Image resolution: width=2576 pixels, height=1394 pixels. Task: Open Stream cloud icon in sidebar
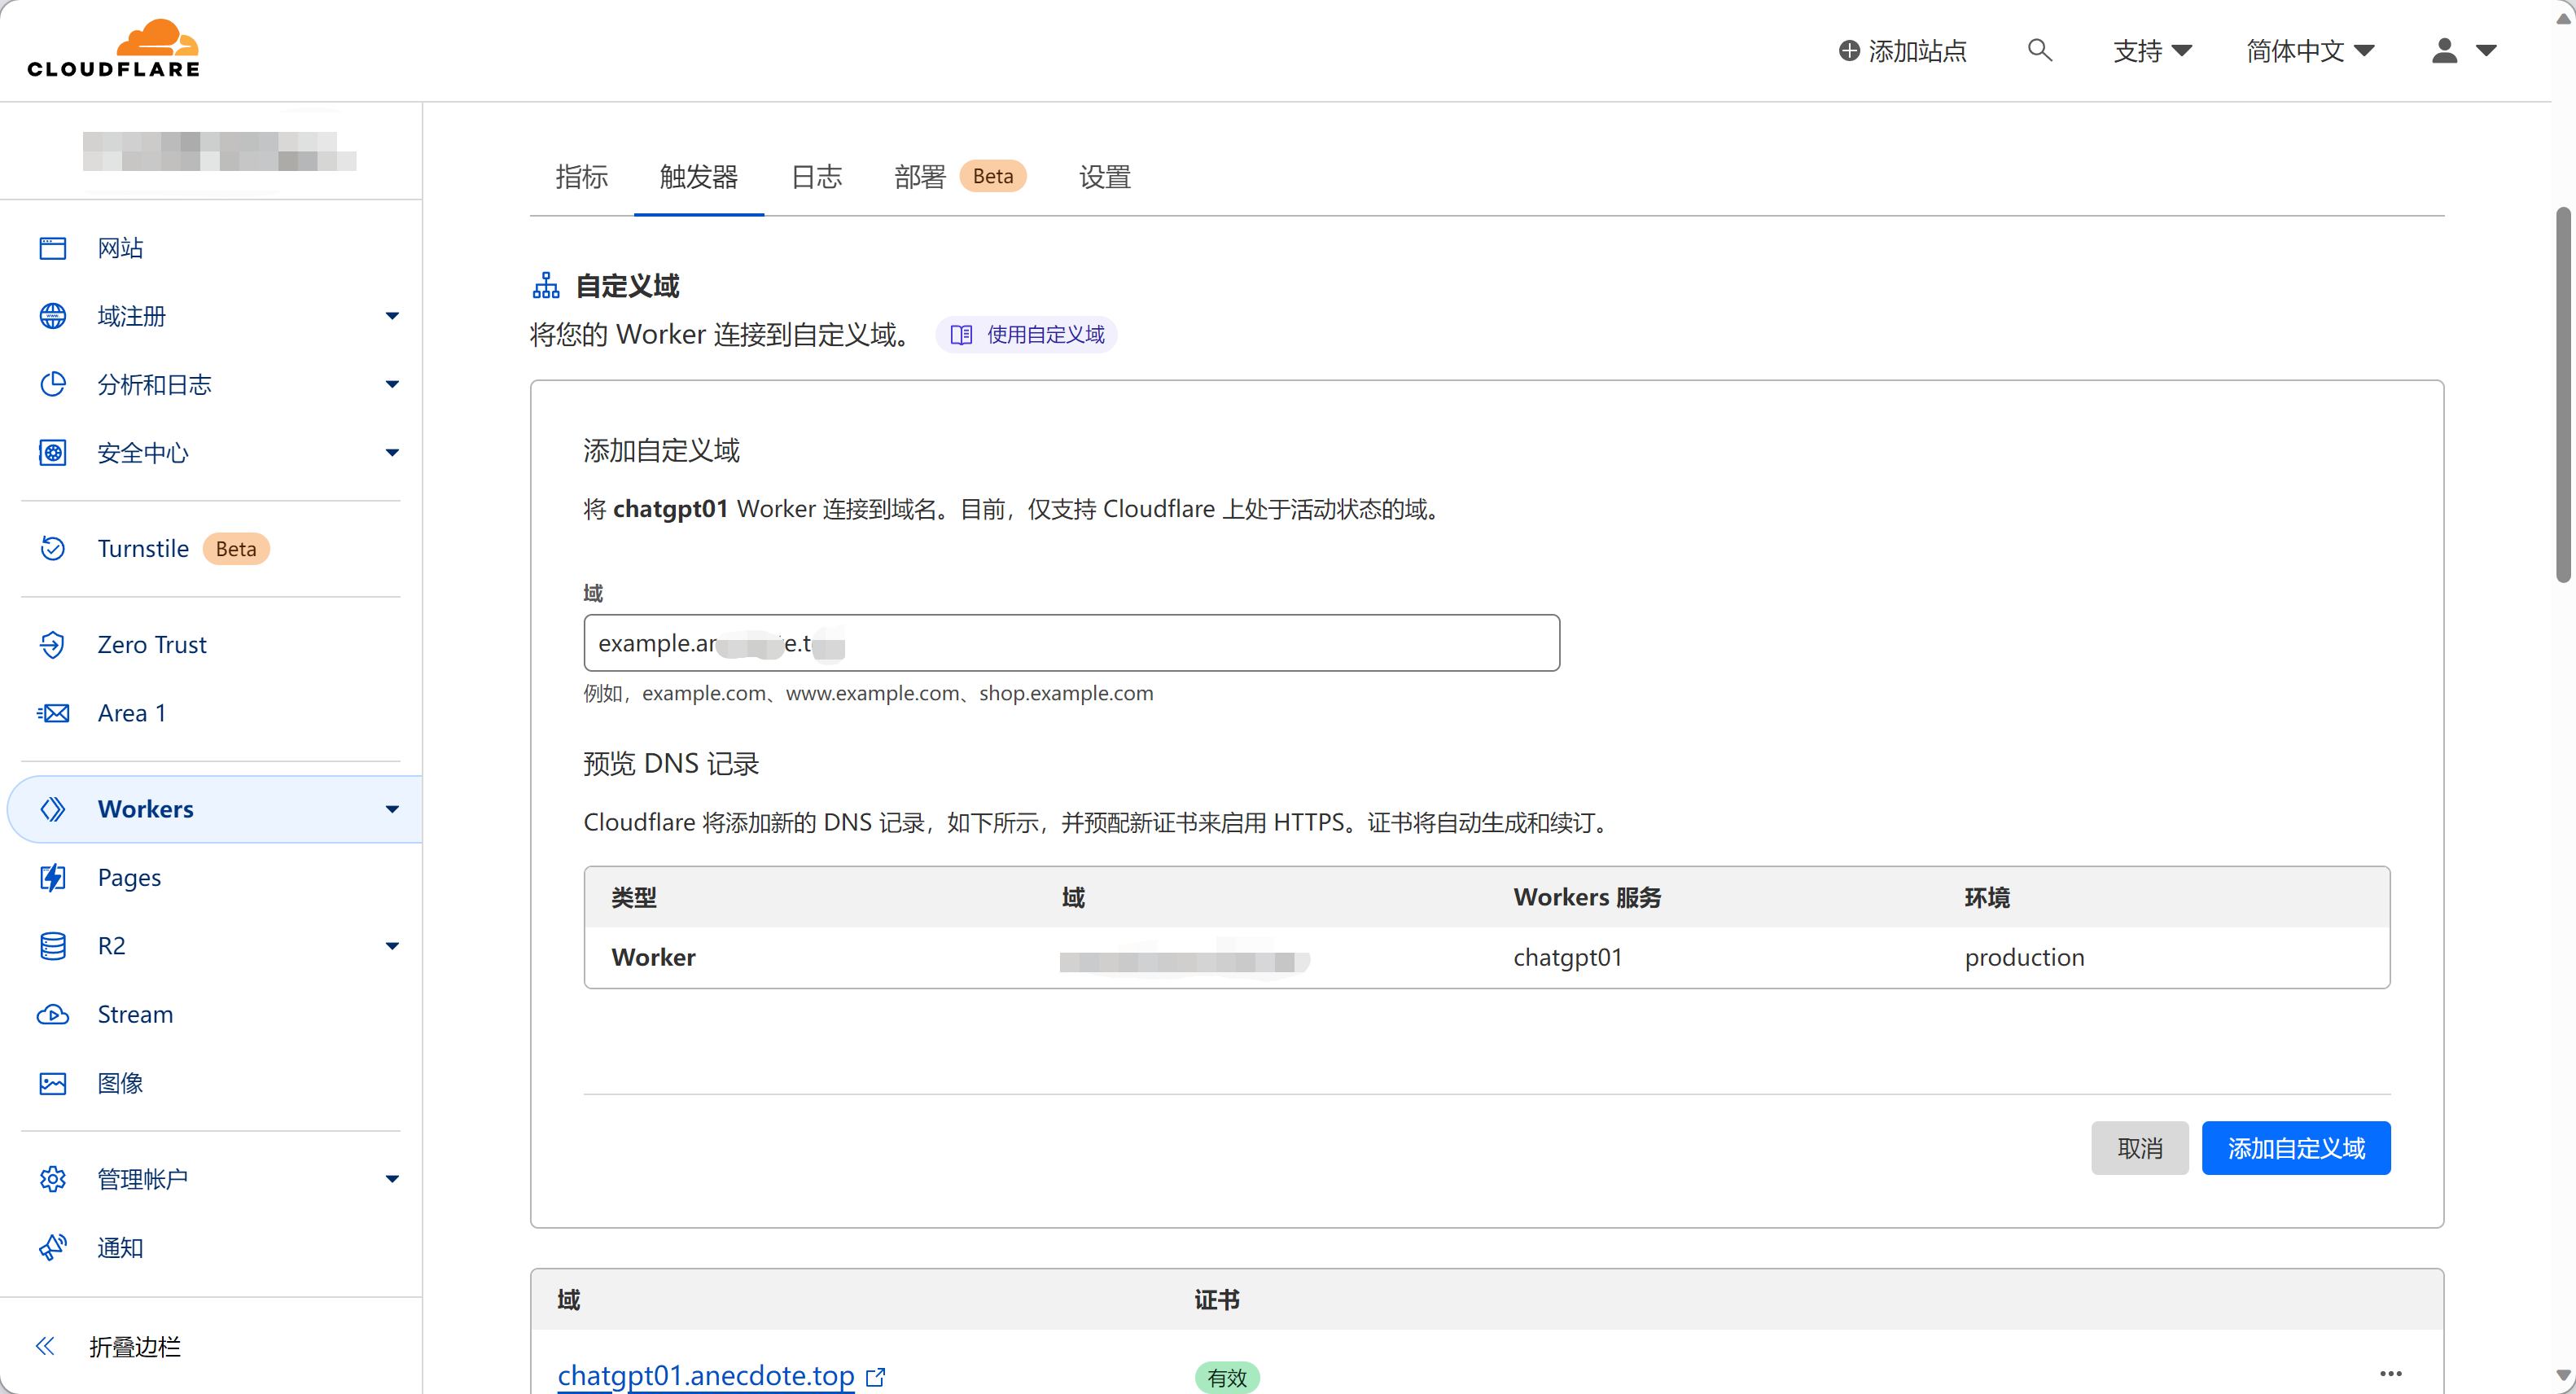click(52, 1014)
